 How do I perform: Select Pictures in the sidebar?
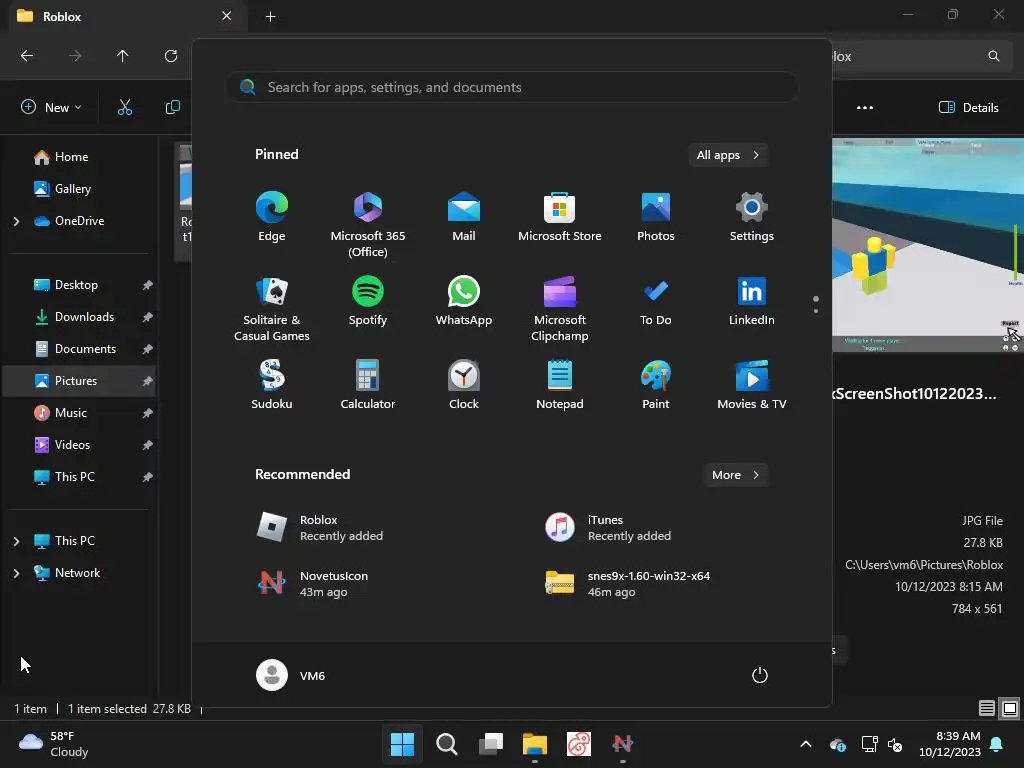(x=79, y=381)
